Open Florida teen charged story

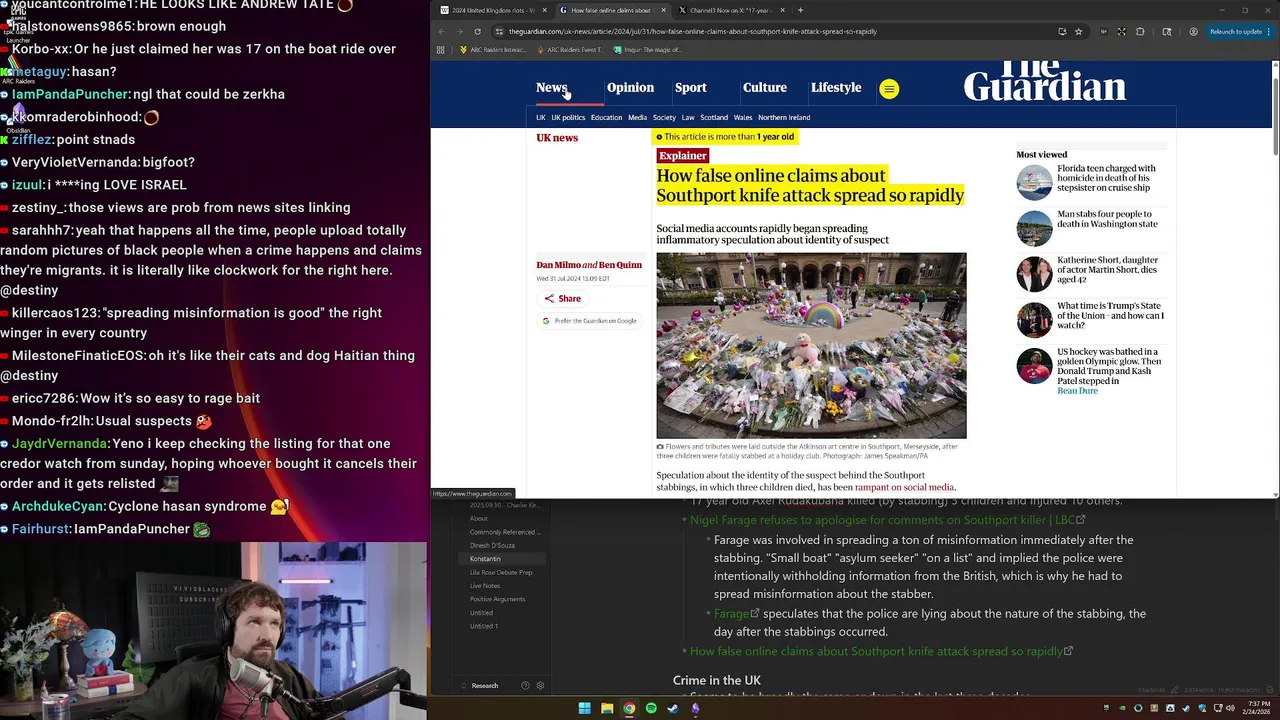pyautogui.click(x=1105, y=178)
